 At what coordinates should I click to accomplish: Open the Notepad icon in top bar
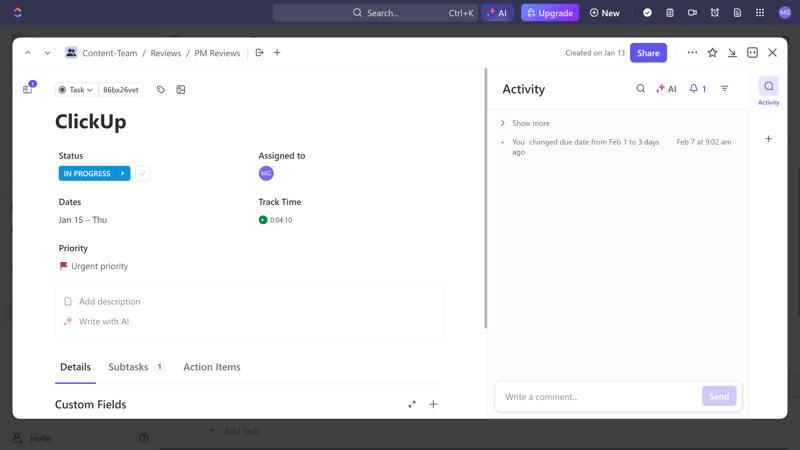click(x=670, y=13)
